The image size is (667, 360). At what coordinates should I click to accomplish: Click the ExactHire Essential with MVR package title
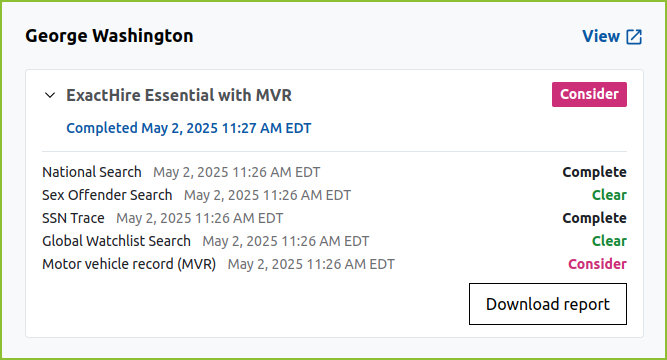coord(179,95)
